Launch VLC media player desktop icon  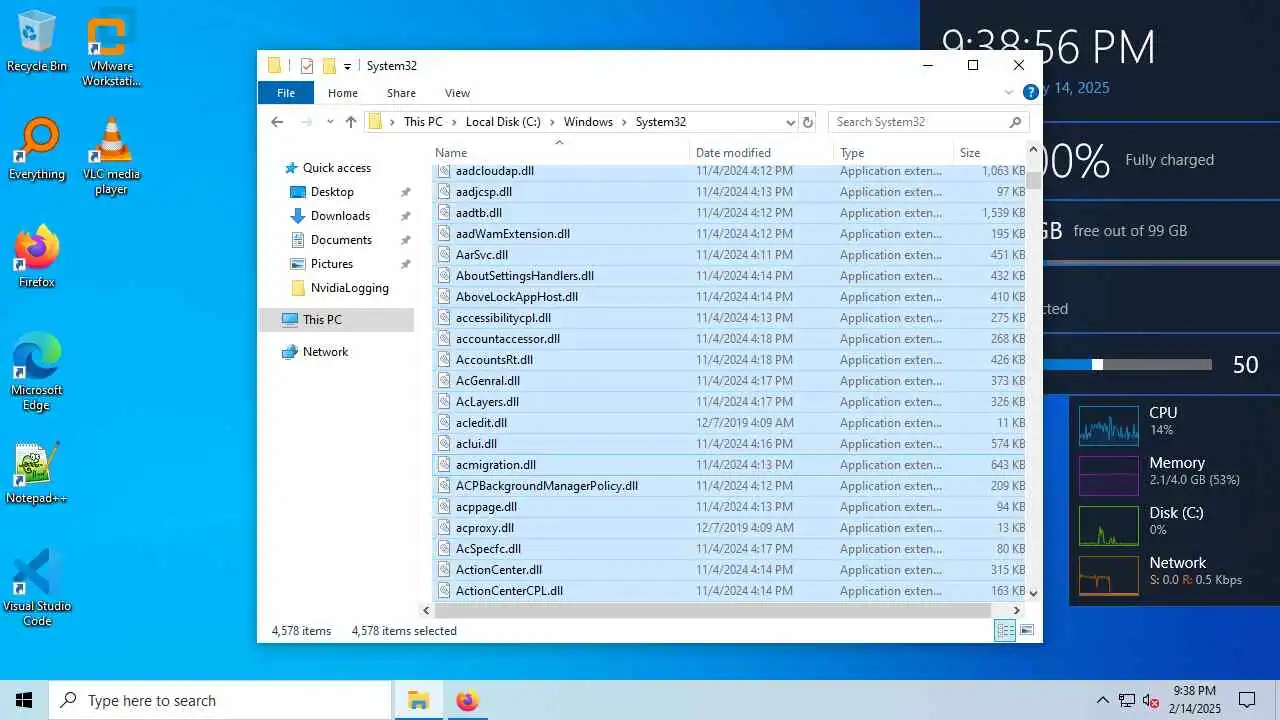coord(111,157)
